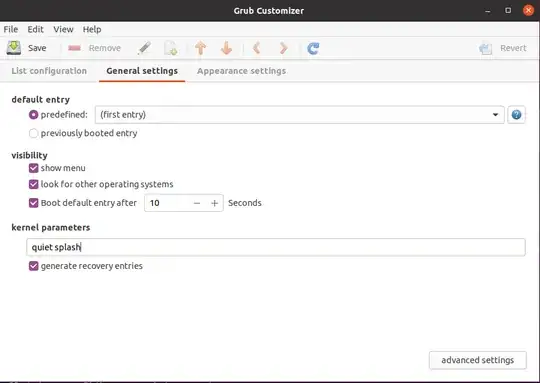This screenshot has height=383, width=540.
Task: Minimize the Grub Customizer window
Action: click(488, 11)
